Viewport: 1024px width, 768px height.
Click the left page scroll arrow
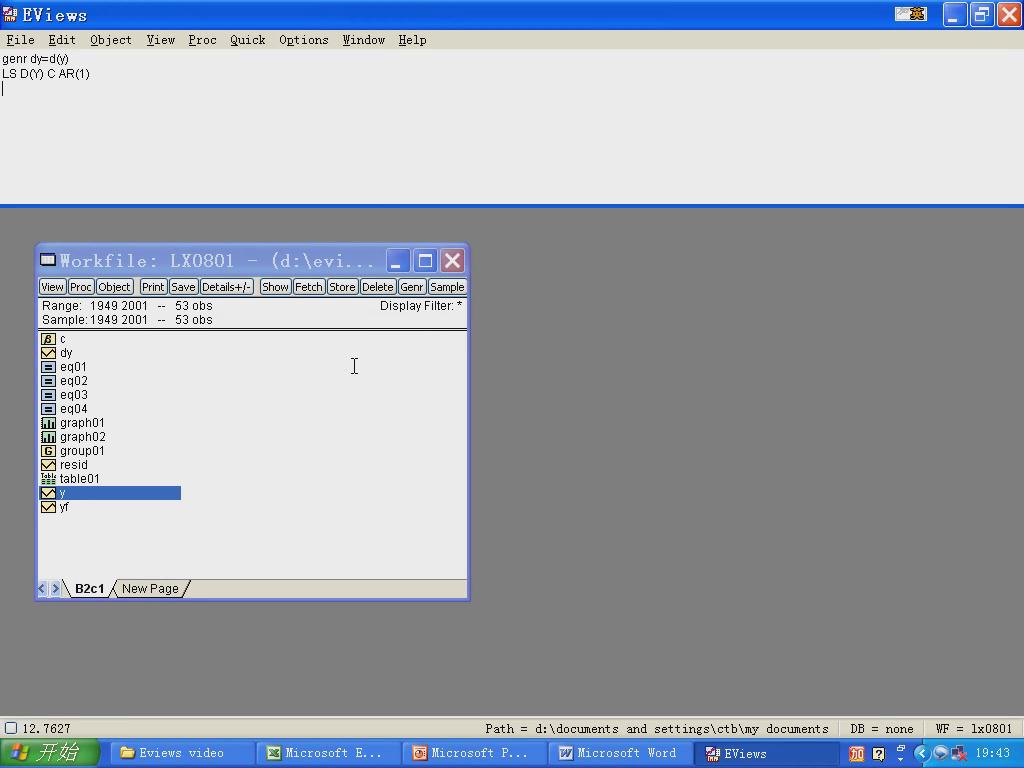[x=42, y=588]
